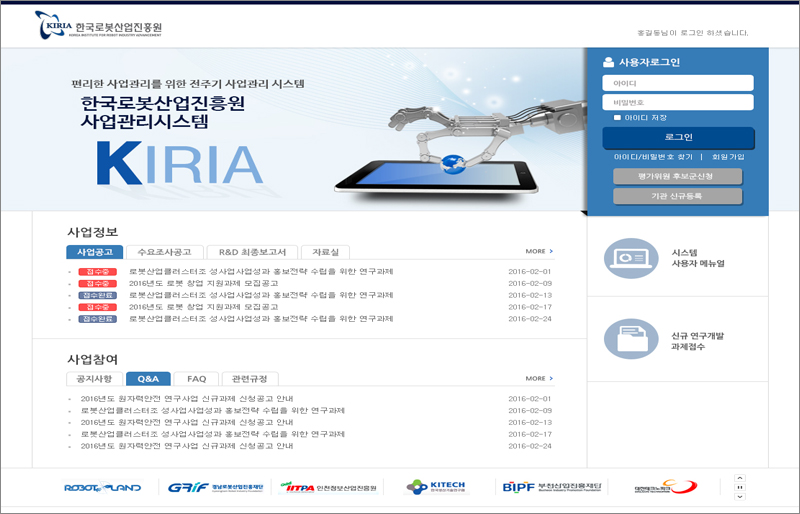Select the 공지사항 tab
The height and width of the screenshot is (514, 800).
click(x=94, y=379)
